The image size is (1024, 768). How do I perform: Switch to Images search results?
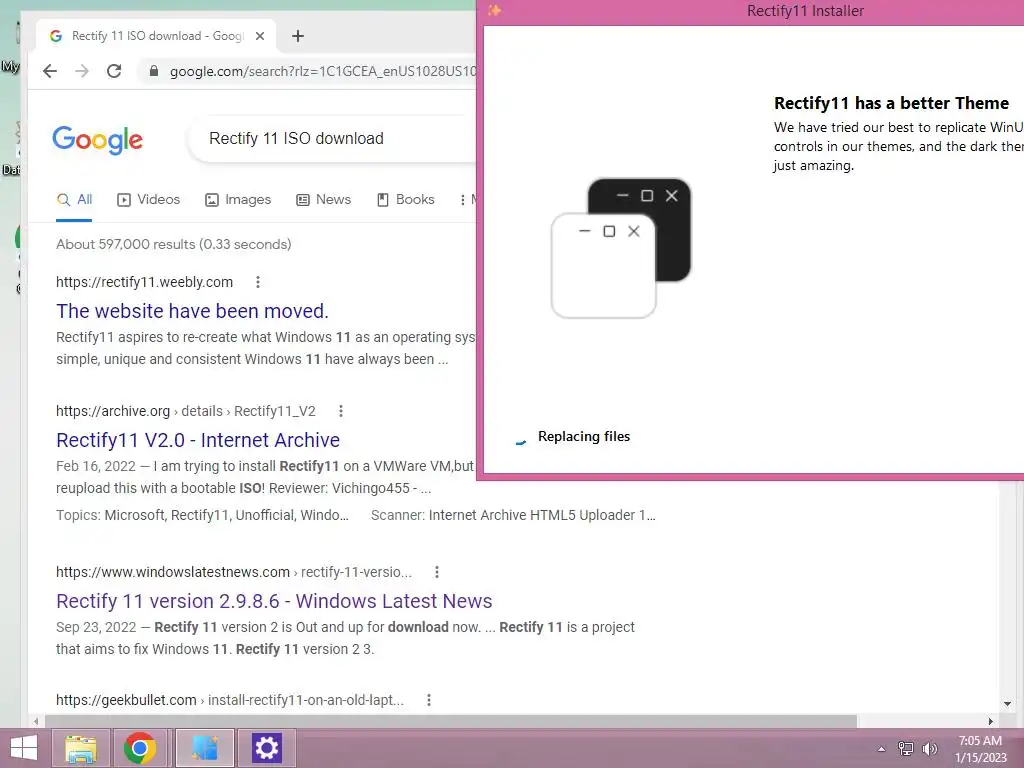(x=238, y=200)
